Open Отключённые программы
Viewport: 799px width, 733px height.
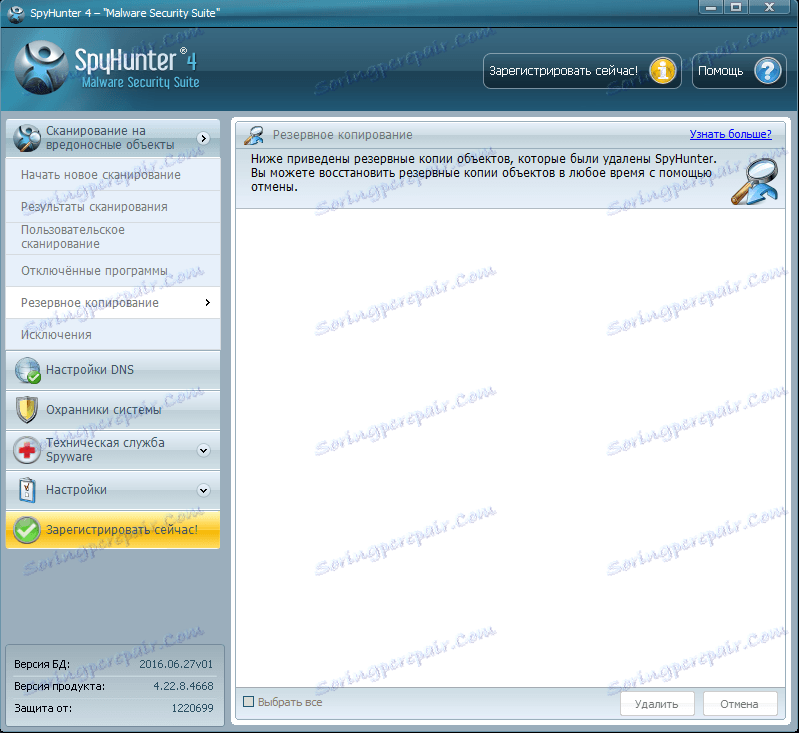coord(113,271)
